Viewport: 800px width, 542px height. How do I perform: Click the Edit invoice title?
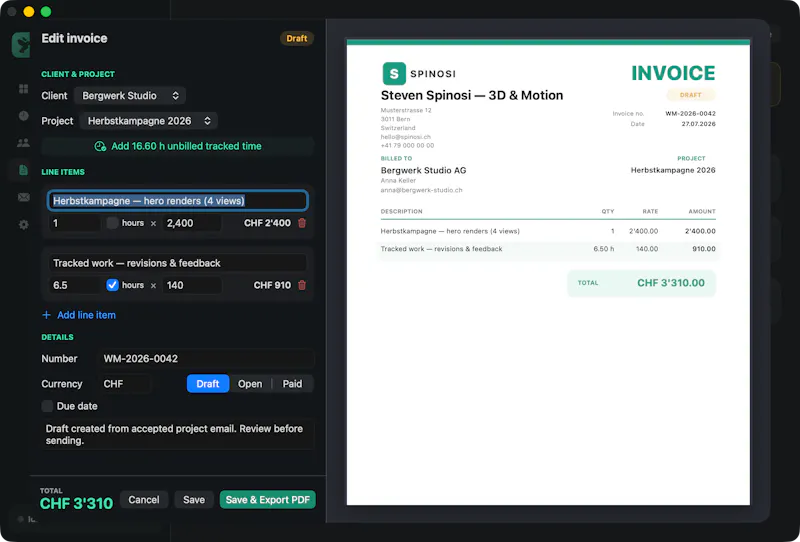[74, 38]
